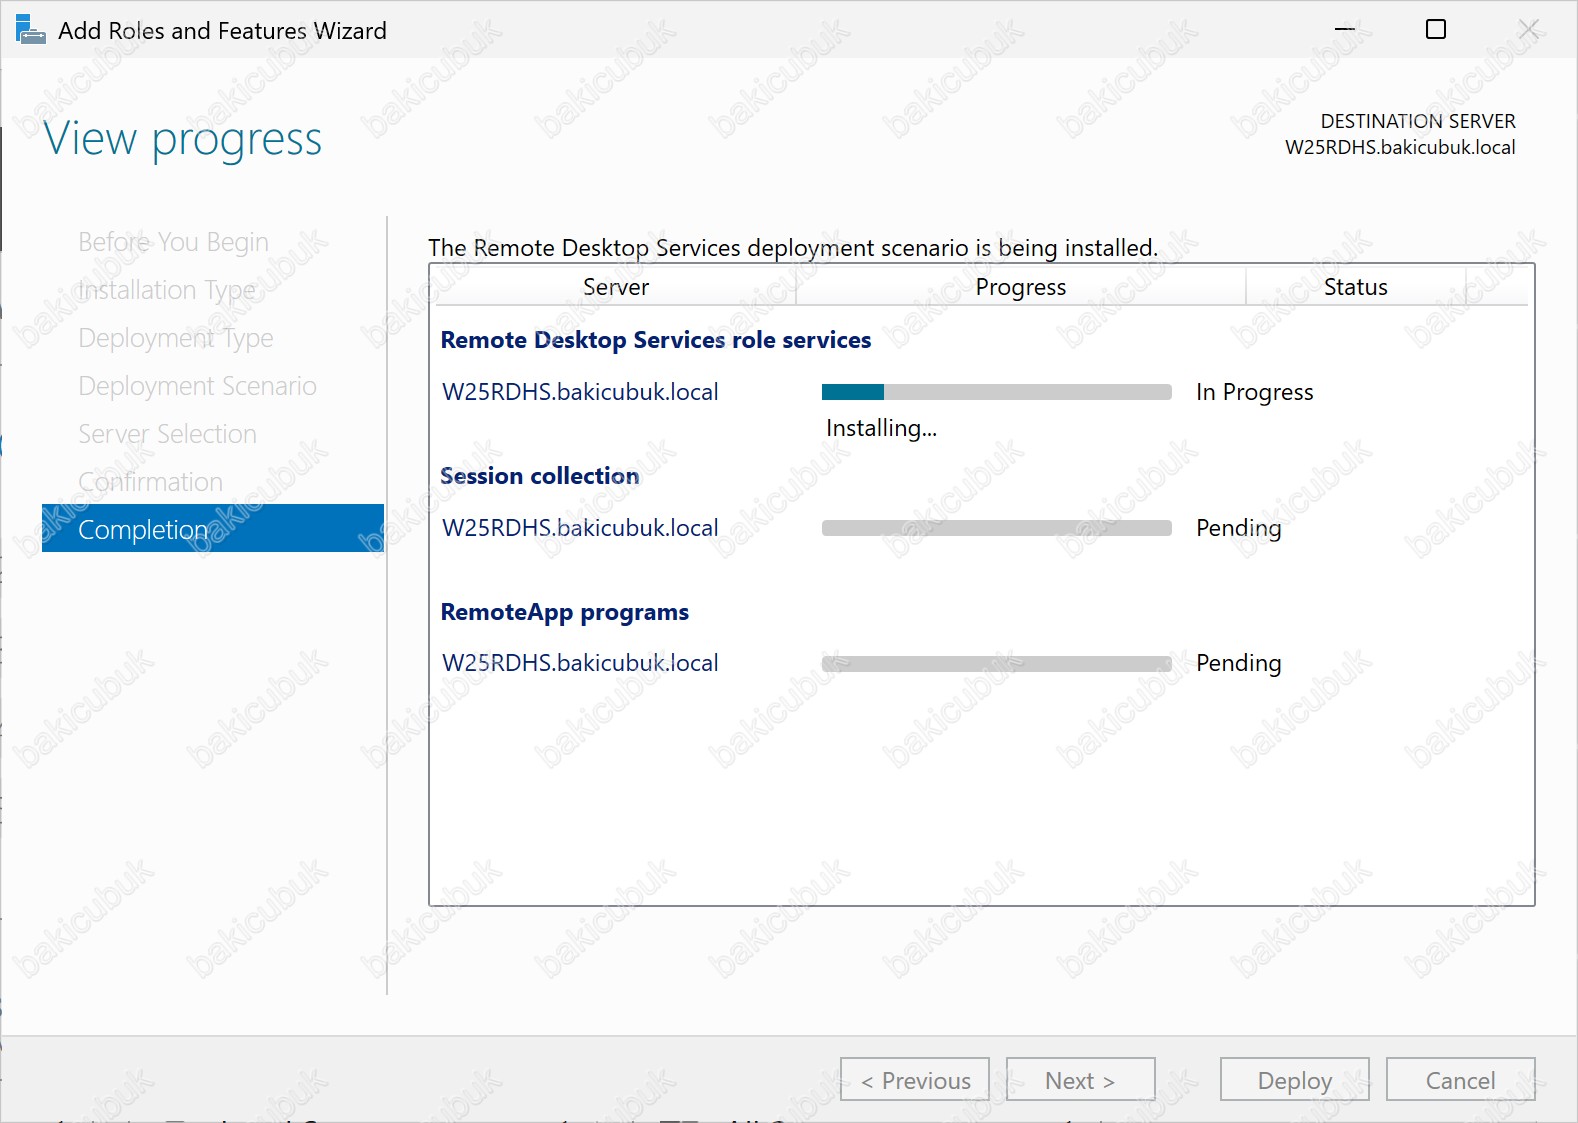Select the server under Session collection
This screenshot has height=1123, width=1578.
pos(580,528)
